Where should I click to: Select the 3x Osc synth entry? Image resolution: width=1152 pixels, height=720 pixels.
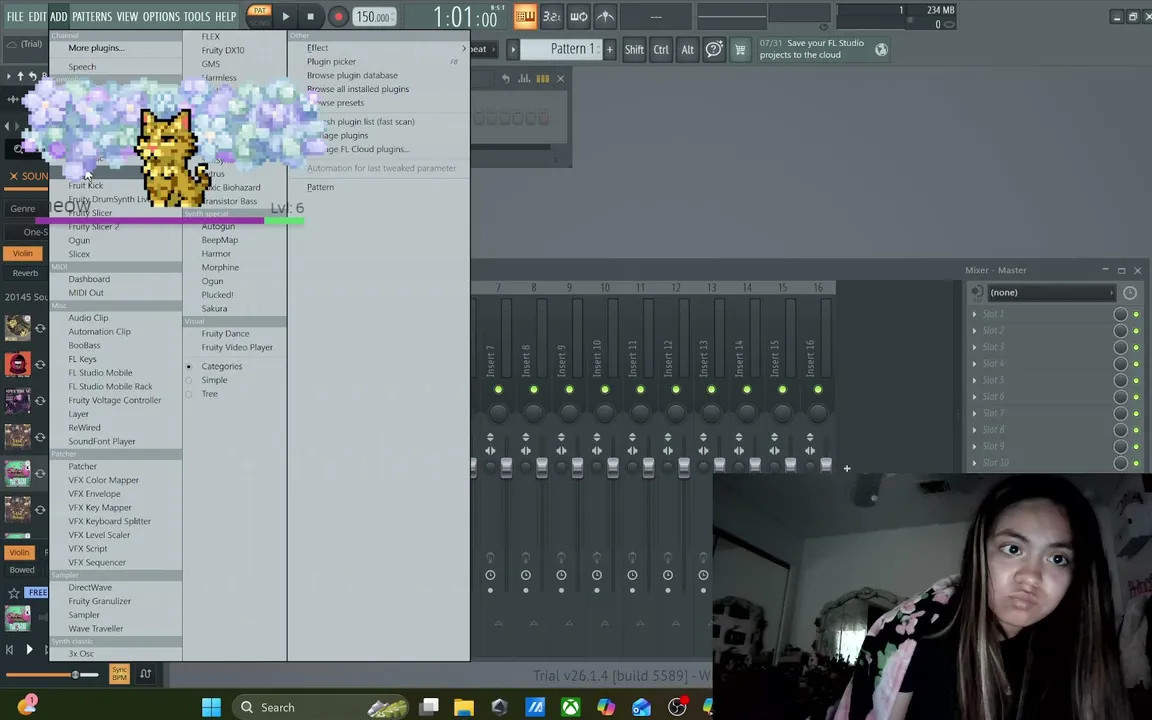81,654
